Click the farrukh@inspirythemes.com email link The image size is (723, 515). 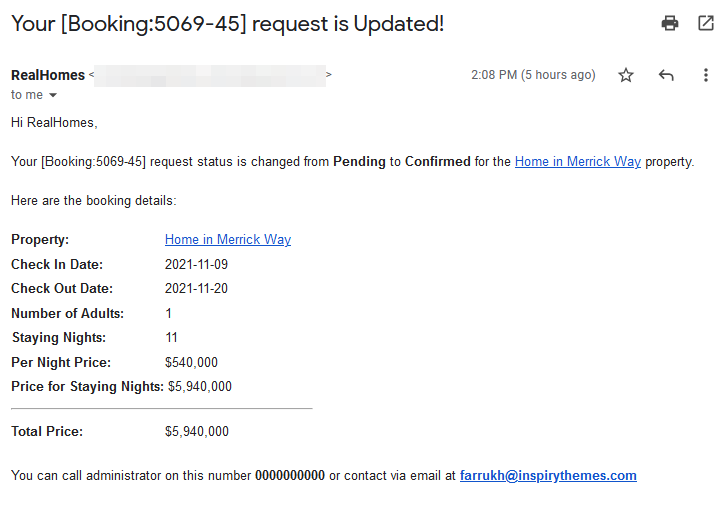[548, 475]
